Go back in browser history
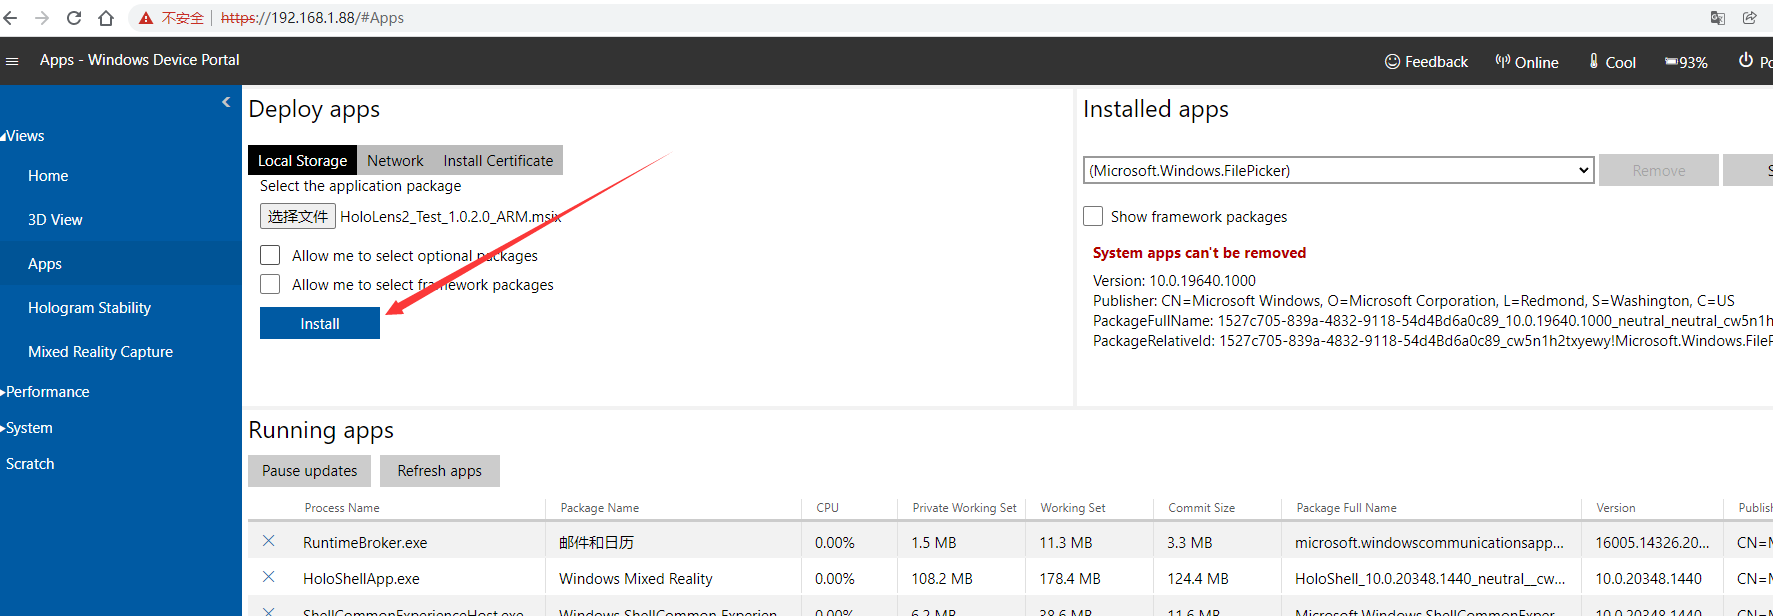1773x616 pixels. point(11,18)
